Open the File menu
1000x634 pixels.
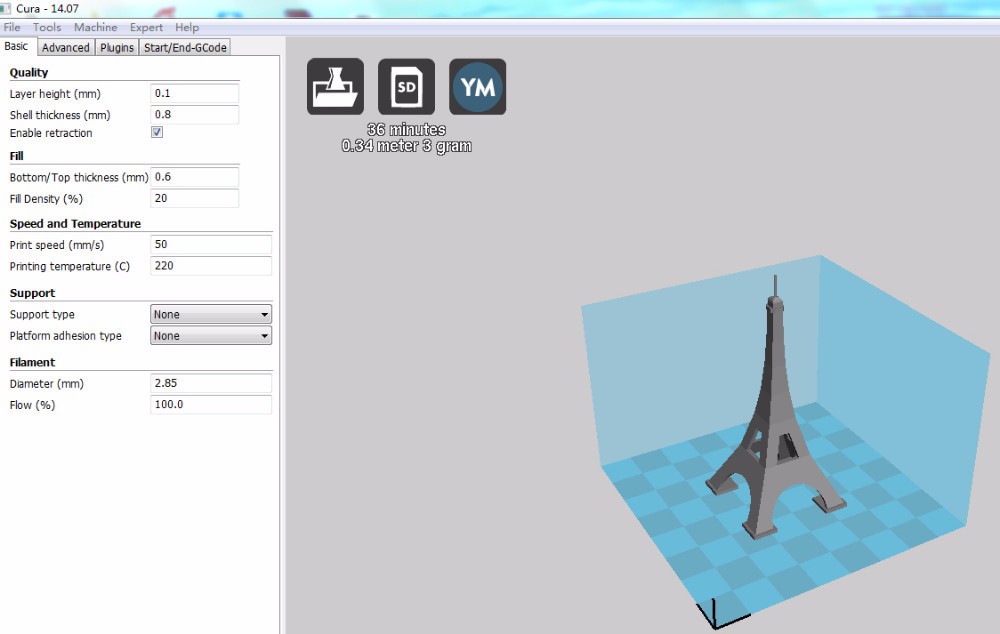[12, 27]
